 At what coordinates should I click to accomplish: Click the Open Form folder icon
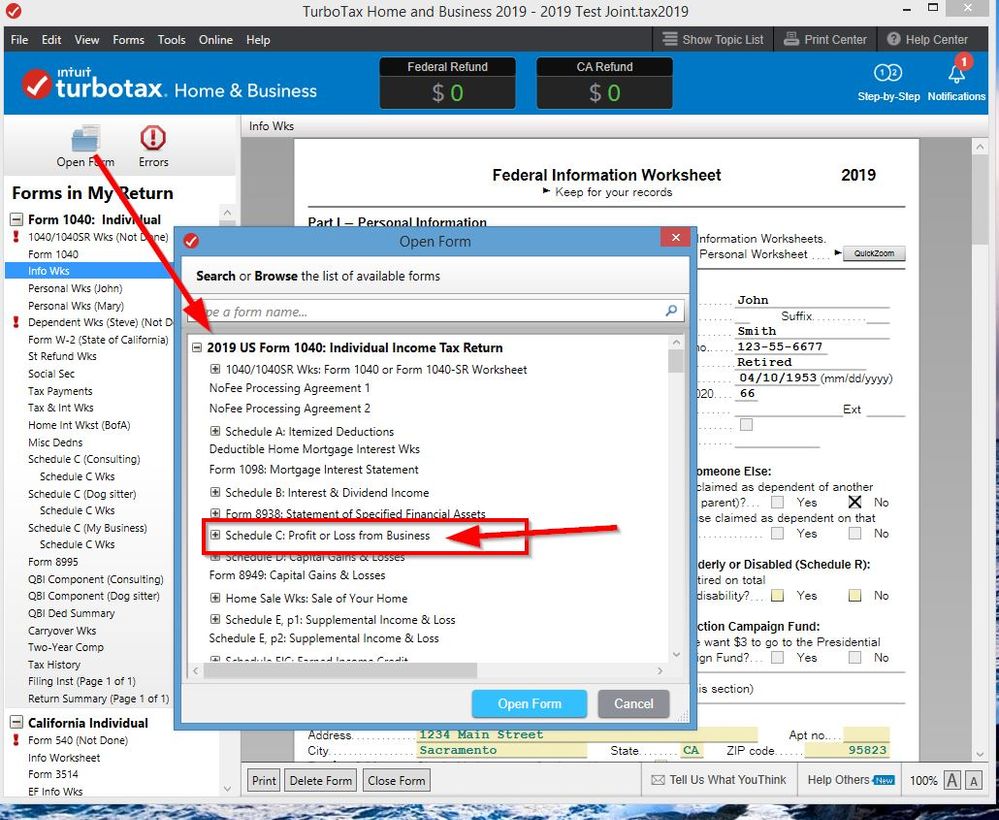(85, 139)
